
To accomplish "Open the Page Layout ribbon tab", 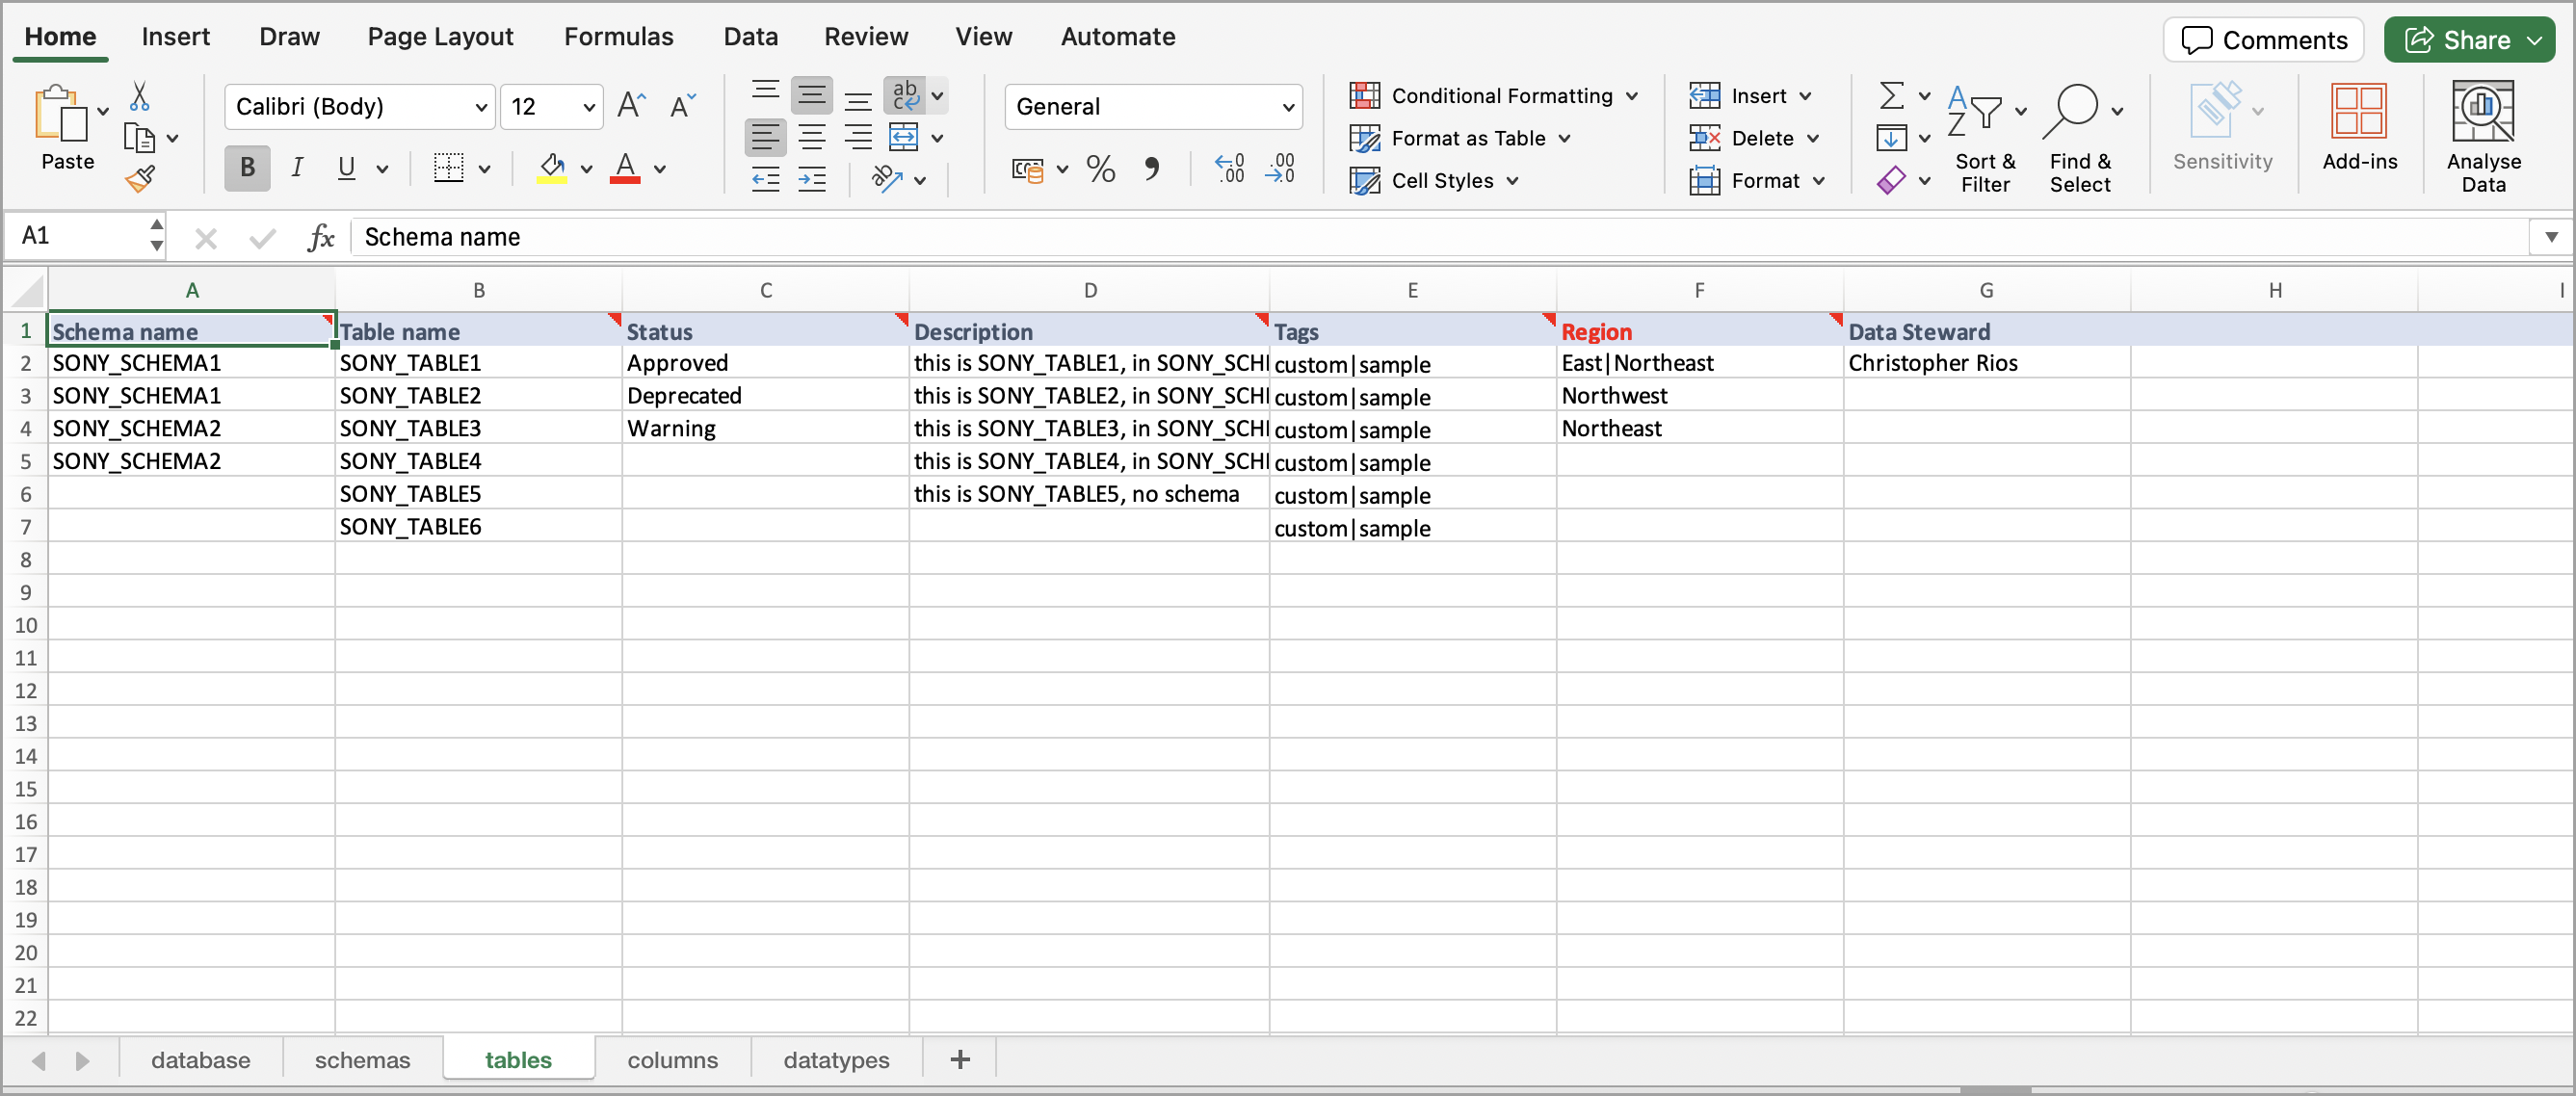I will coord(440,37).
